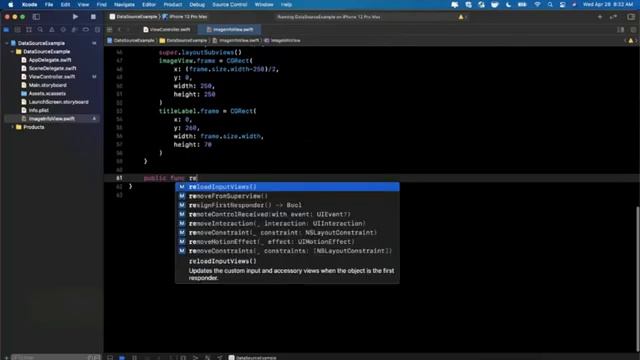Open ImageInfoView symbol jump bar segment
Screen dimensions: 640x360
(x=282, y=40)
